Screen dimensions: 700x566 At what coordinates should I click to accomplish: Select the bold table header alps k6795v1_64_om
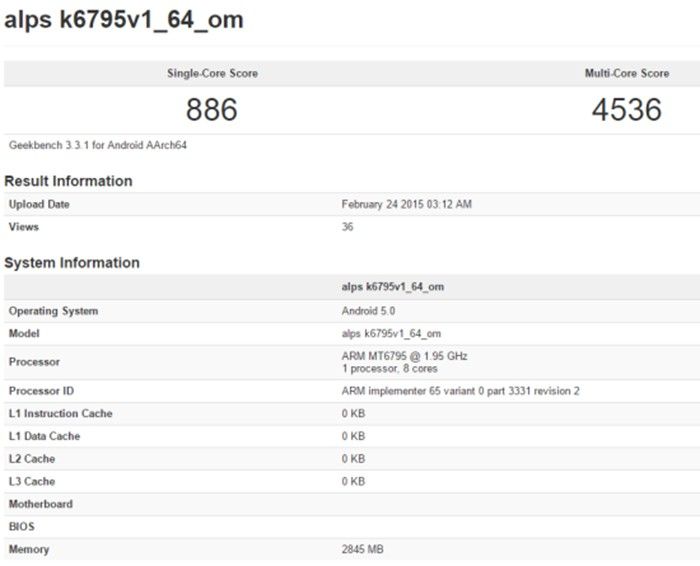(x=393, y=287)
